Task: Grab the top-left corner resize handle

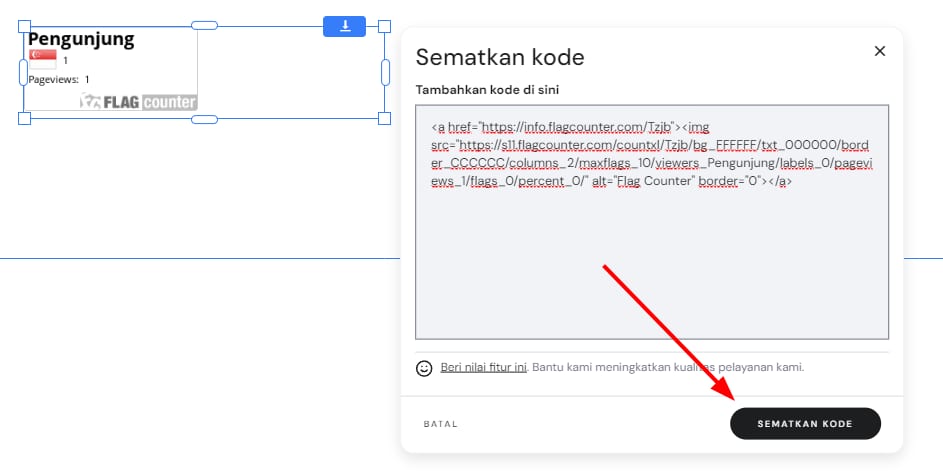Action: (x=24, y=25)
